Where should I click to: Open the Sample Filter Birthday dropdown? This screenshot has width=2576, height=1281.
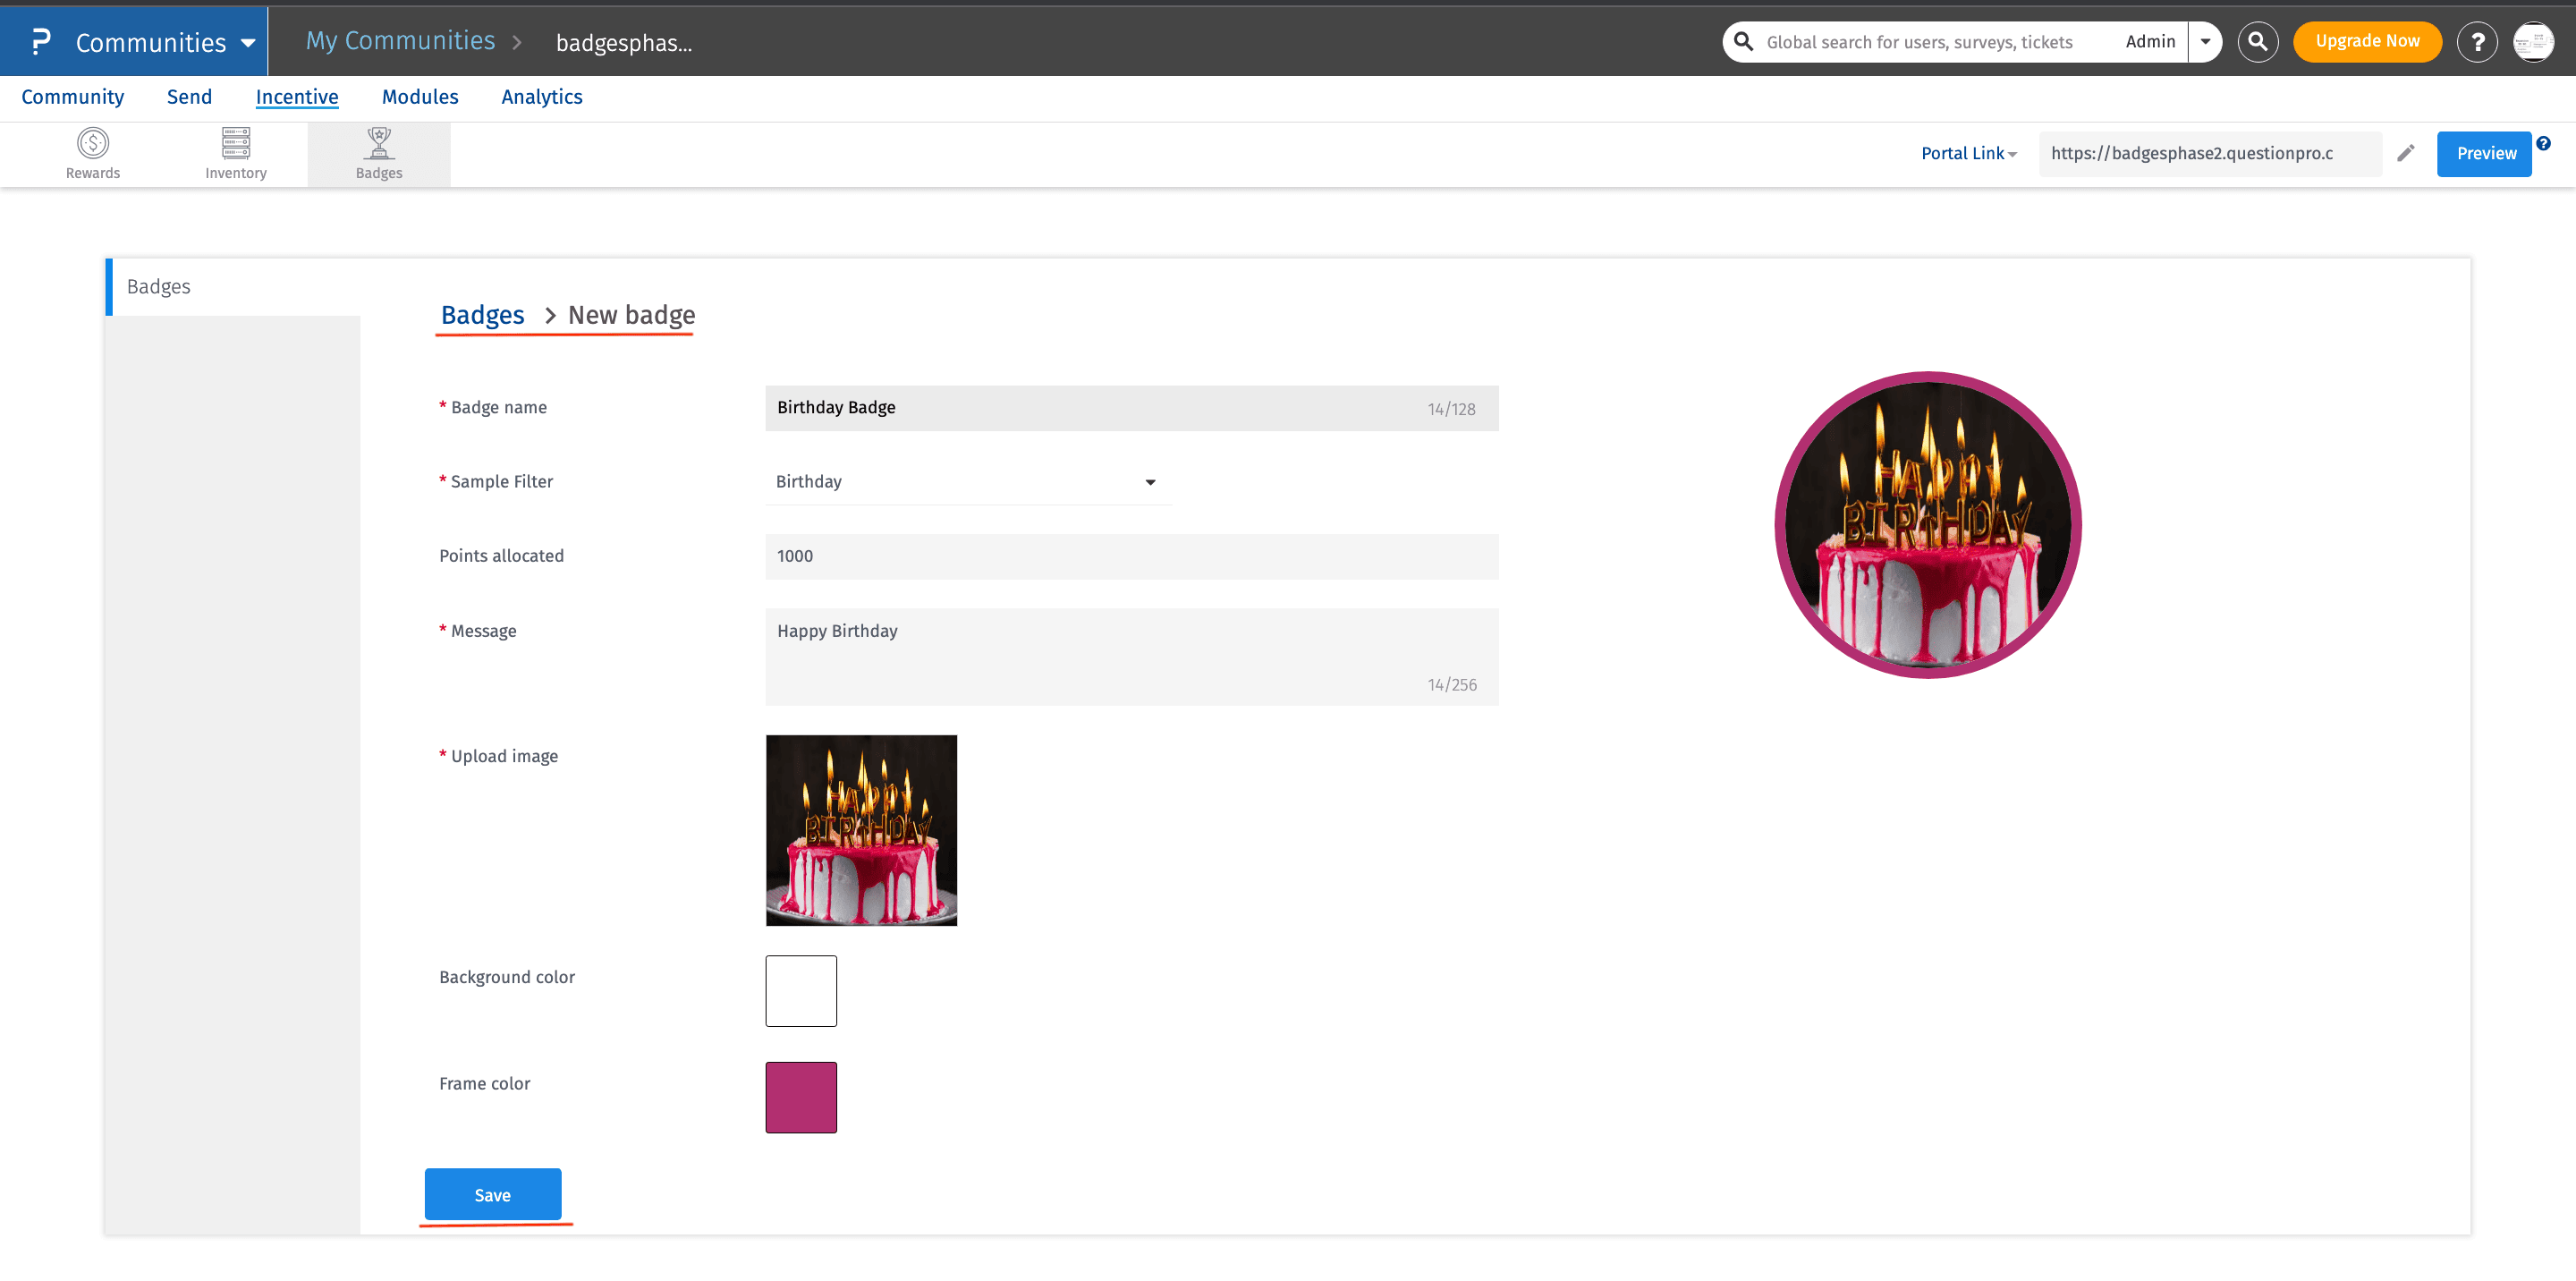(967, 482)
